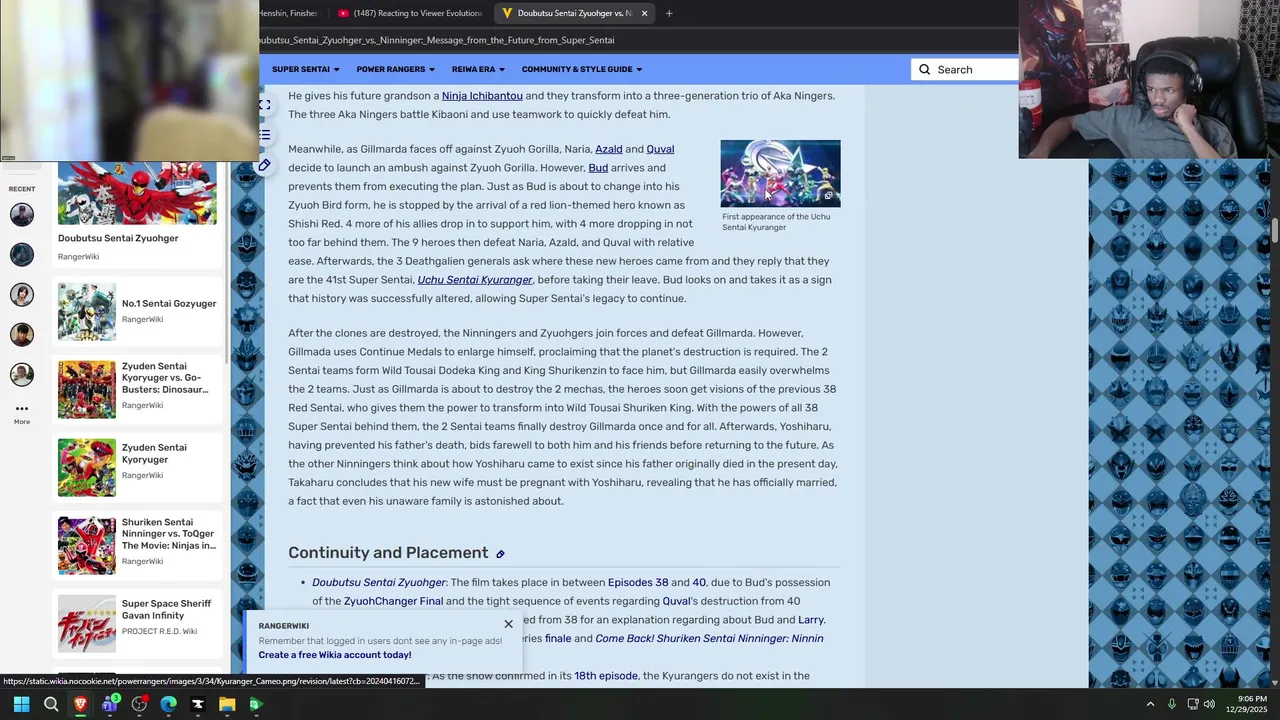Open the Bud character link

tap(598, 168)
